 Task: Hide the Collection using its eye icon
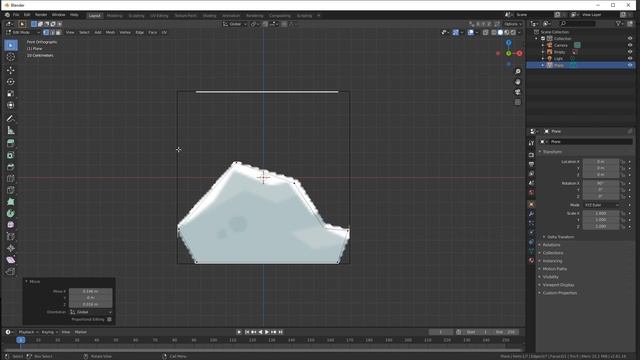(630, 38)
